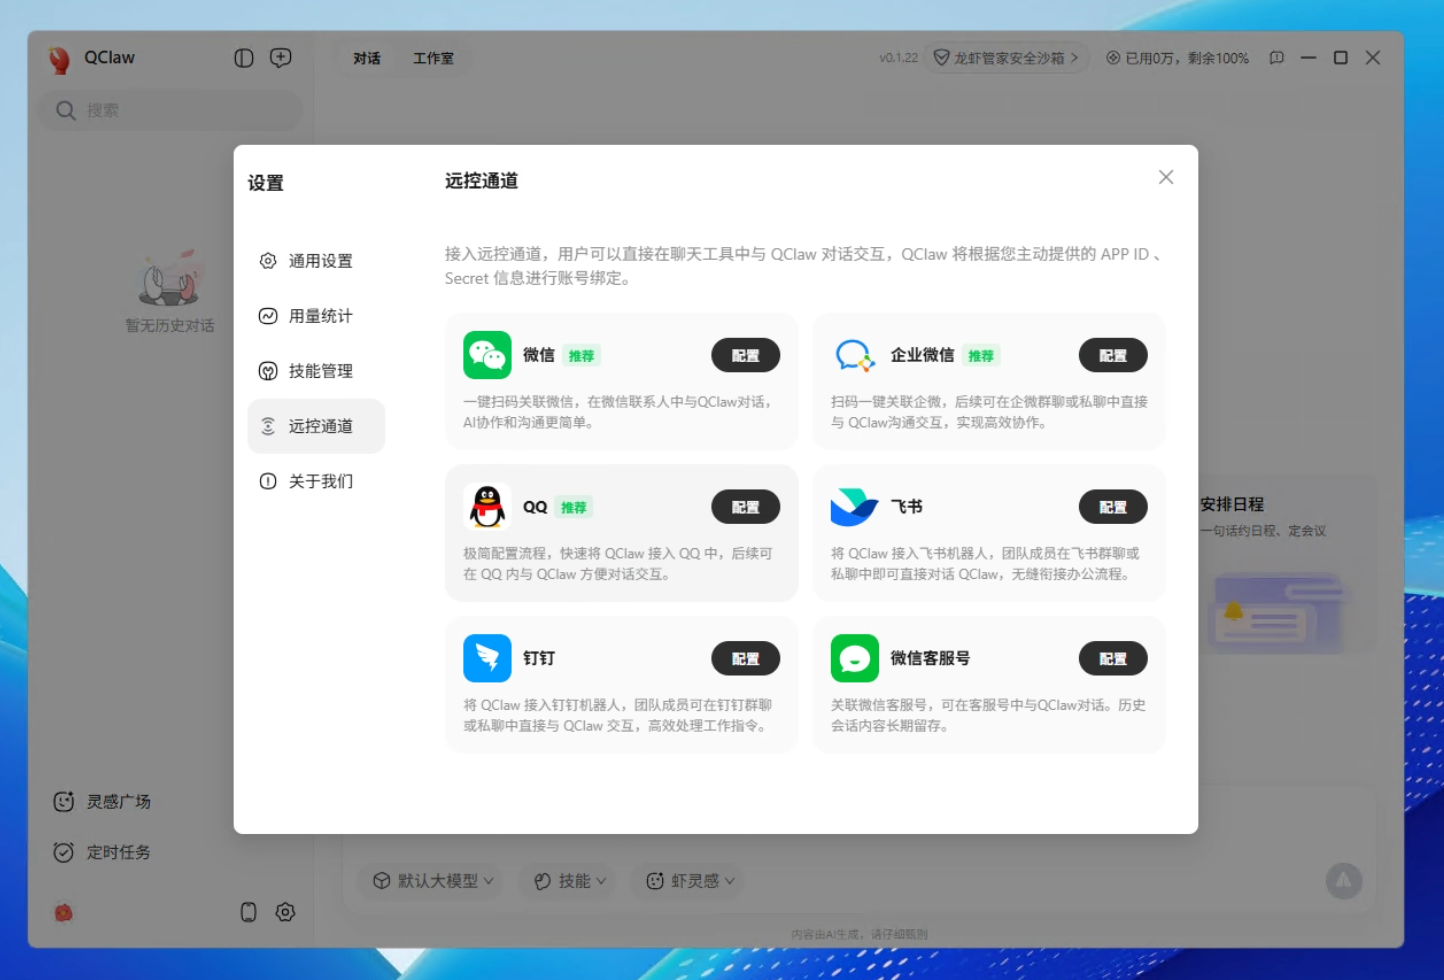Click the QQ penguin icon

[x=487, y=507]
